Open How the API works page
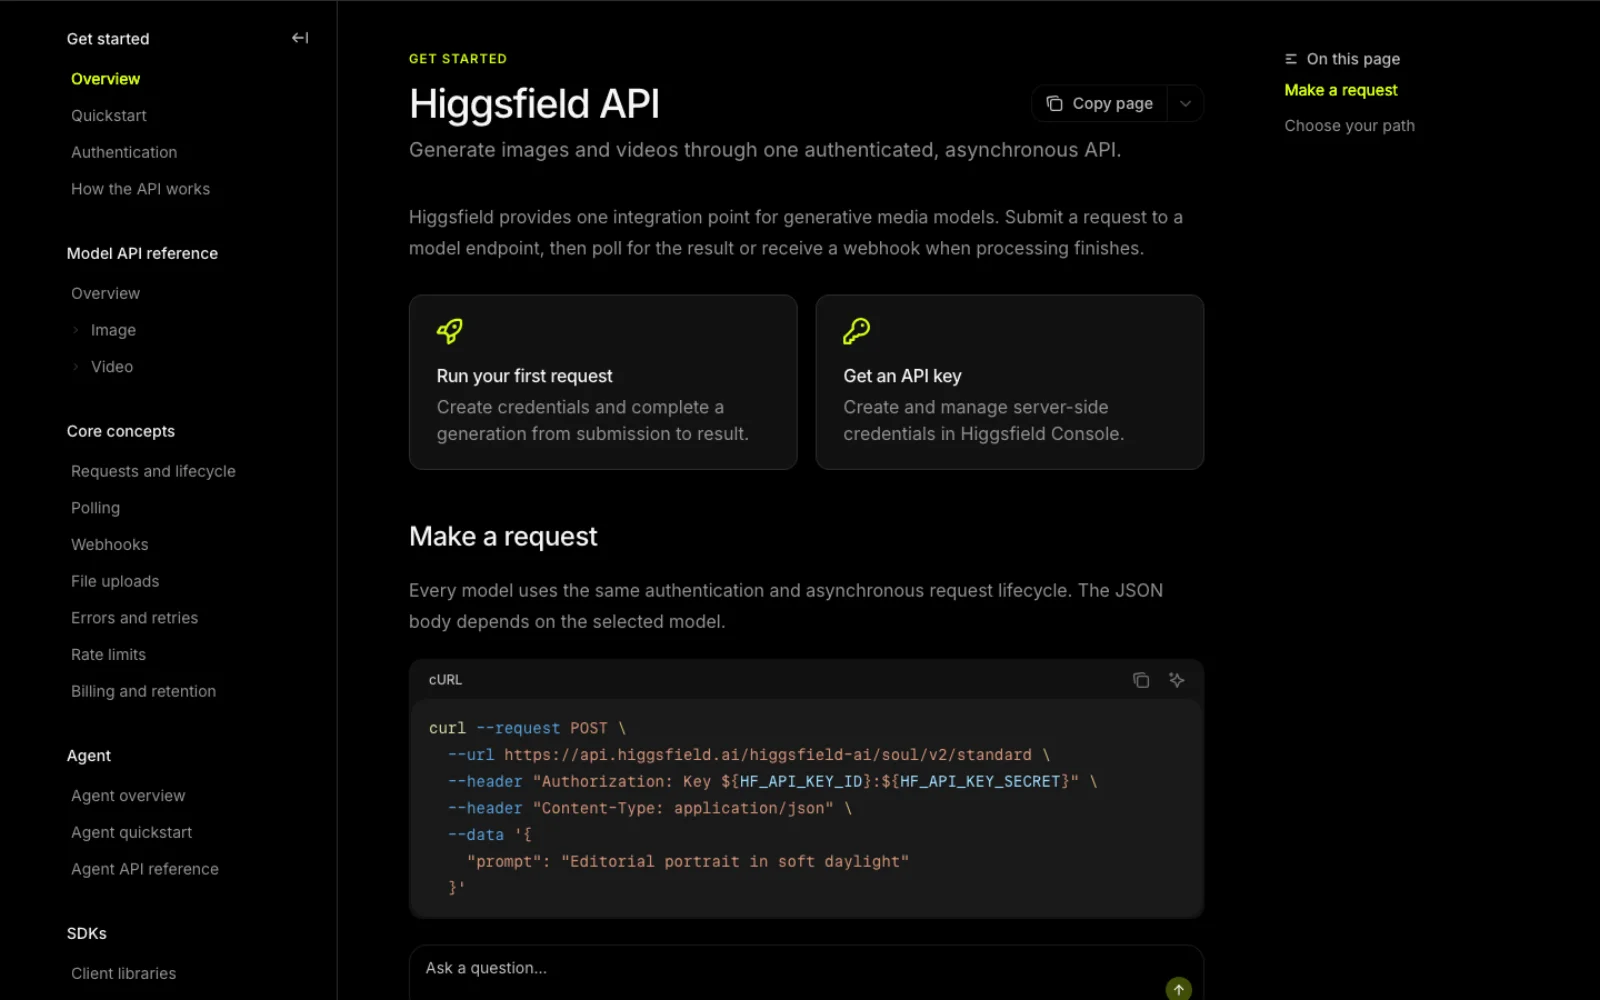The image size is (1600, 1000). 141,189
